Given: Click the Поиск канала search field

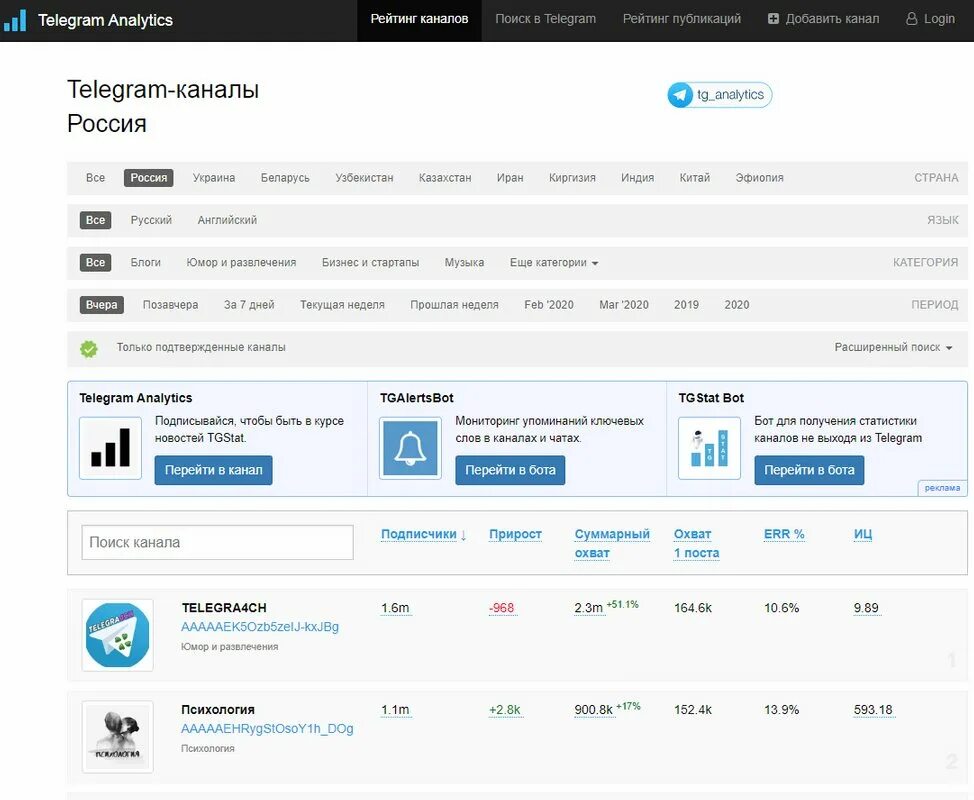Looking at the screenshot, I should click(217, 542).
